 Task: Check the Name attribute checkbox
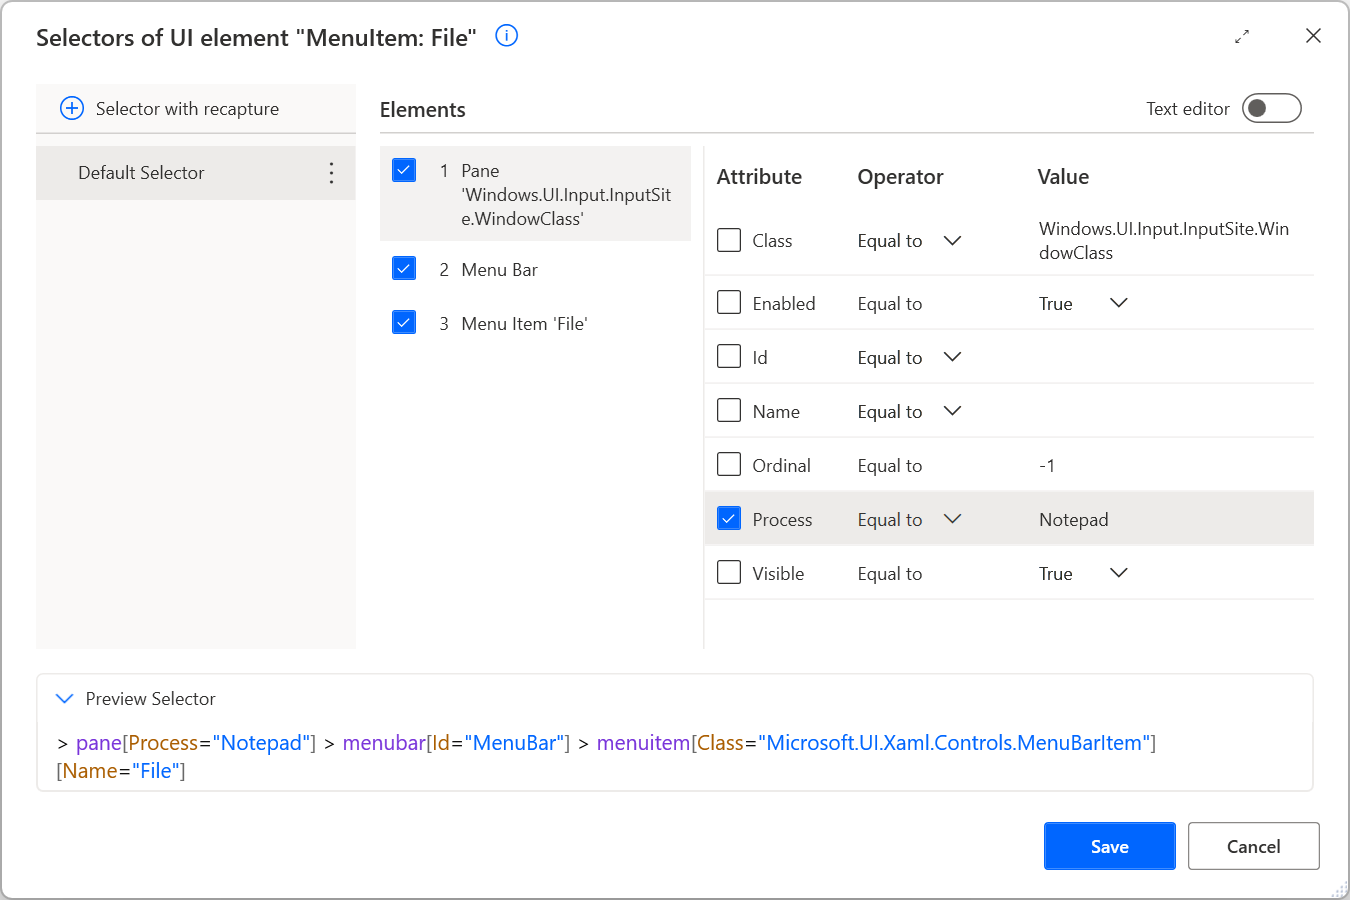[x=728, y=410]
